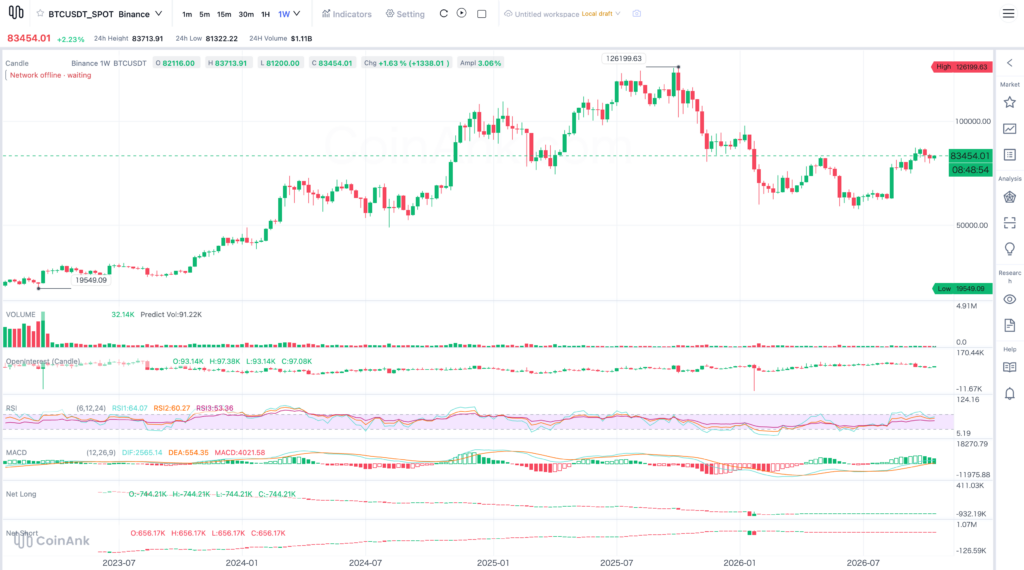
Task: Click the Low value L 81200.00 chip
Action: (280, 63)
